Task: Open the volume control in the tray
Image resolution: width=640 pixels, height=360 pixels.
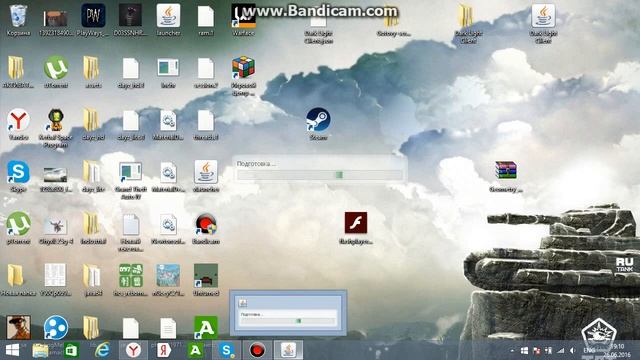Action: coord(572,351)
